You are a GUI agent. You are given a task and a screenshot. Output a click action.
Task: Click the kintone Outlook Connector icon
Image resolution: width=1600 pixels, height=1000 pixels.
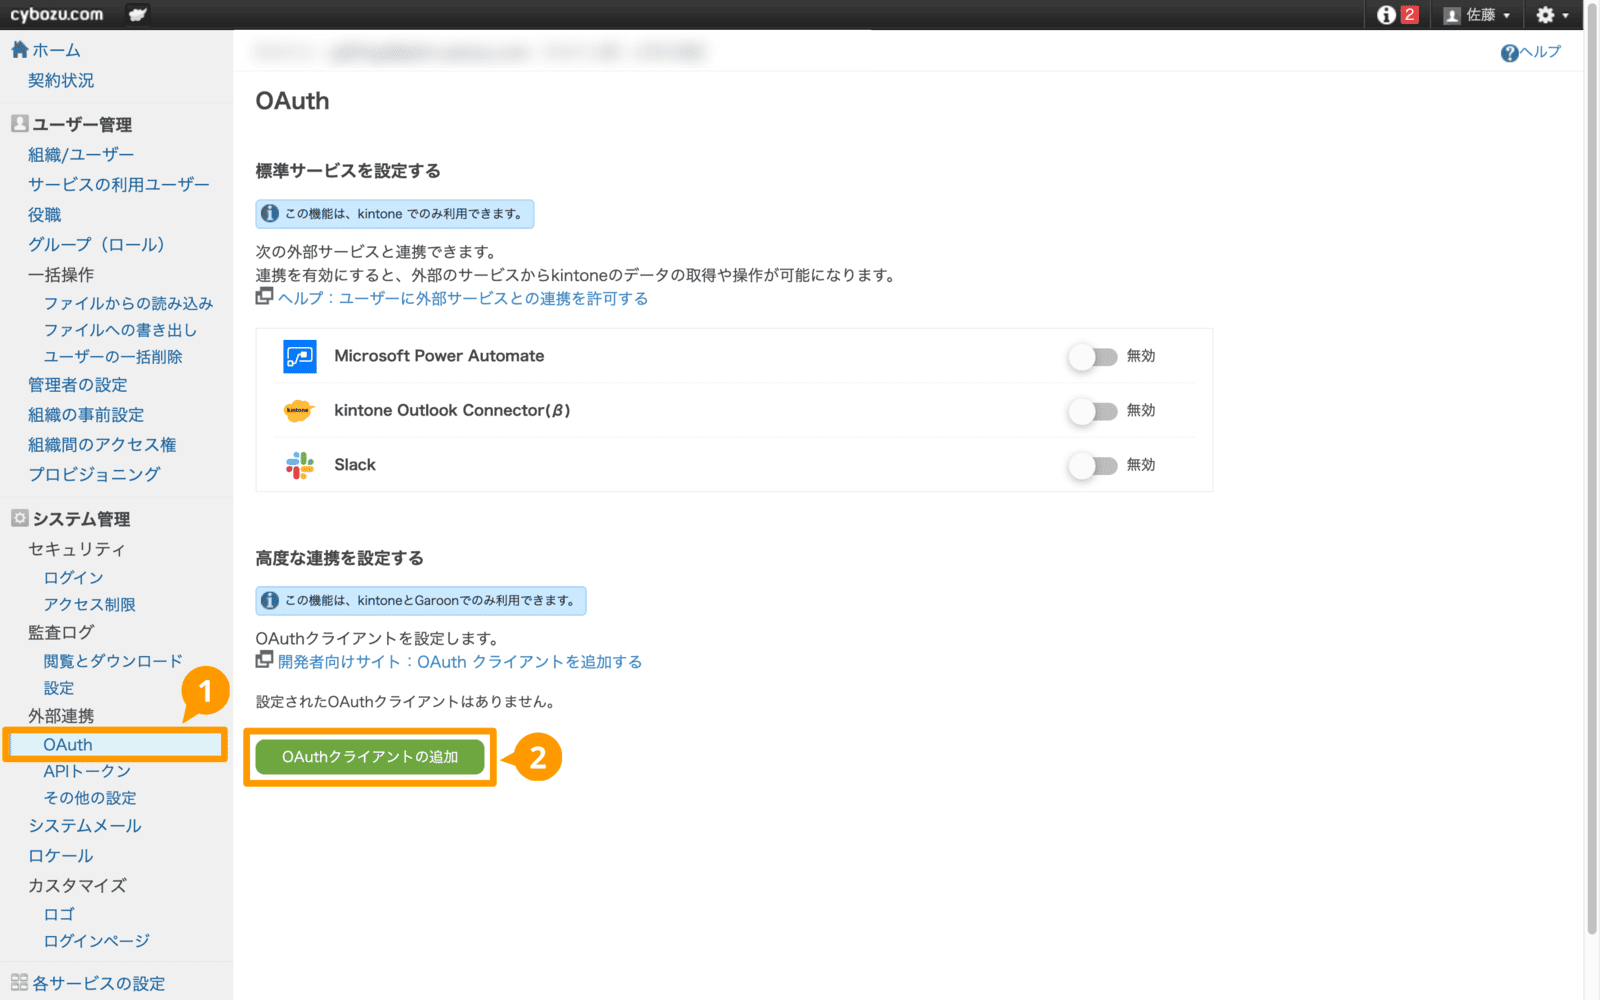click(299, 411)
